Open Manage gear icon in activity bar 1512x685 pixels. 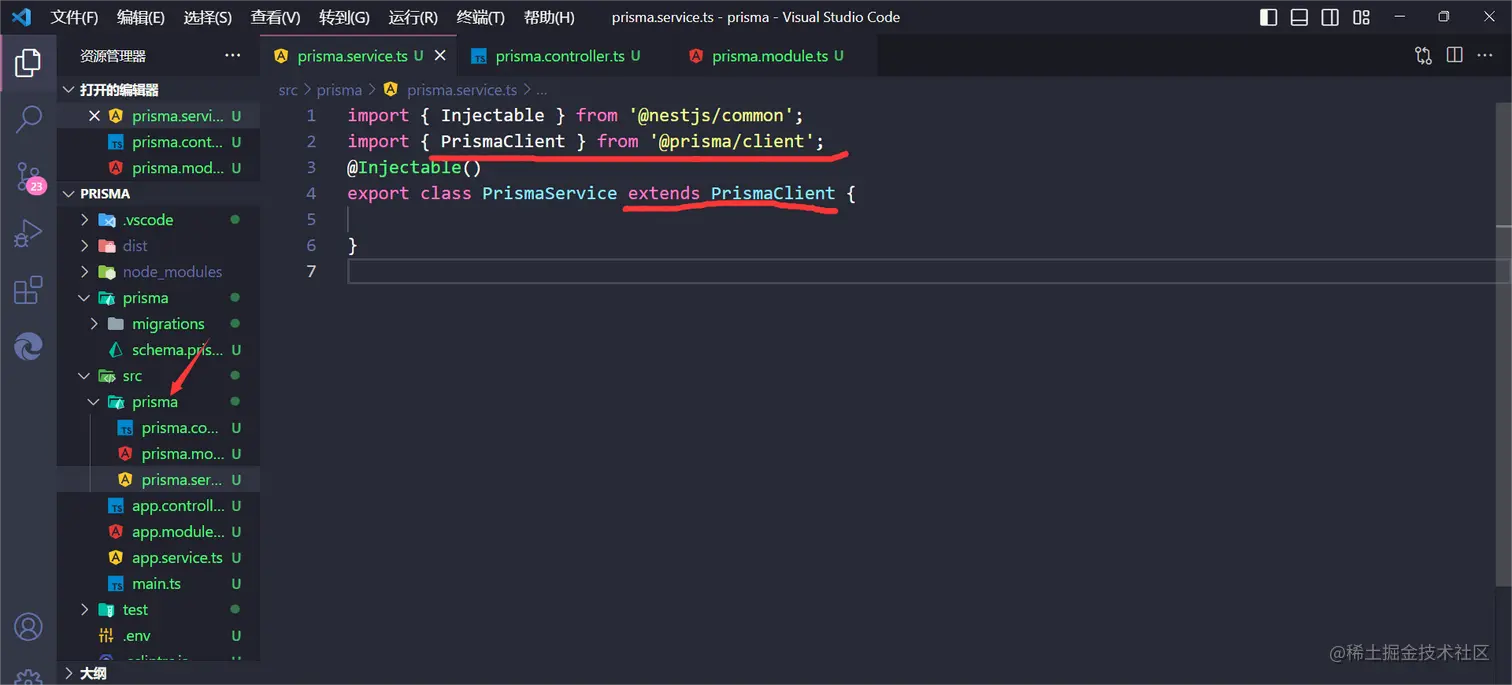point(28,677)
